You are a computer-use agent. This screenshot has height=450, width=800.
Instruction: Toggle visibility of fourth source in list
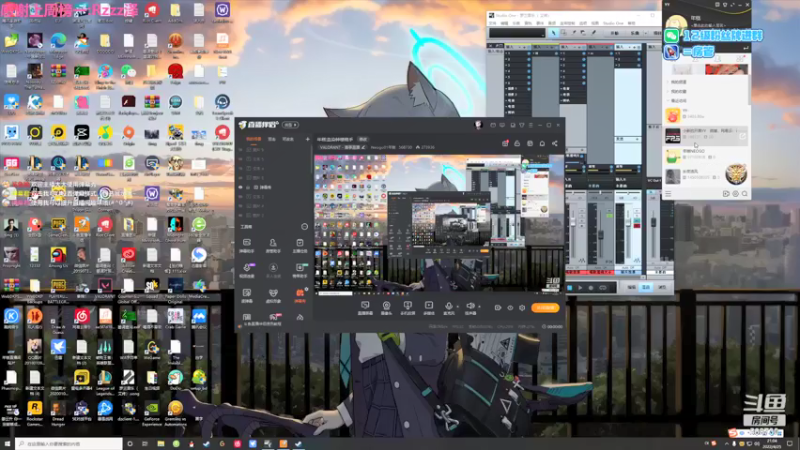click(241, 178)
